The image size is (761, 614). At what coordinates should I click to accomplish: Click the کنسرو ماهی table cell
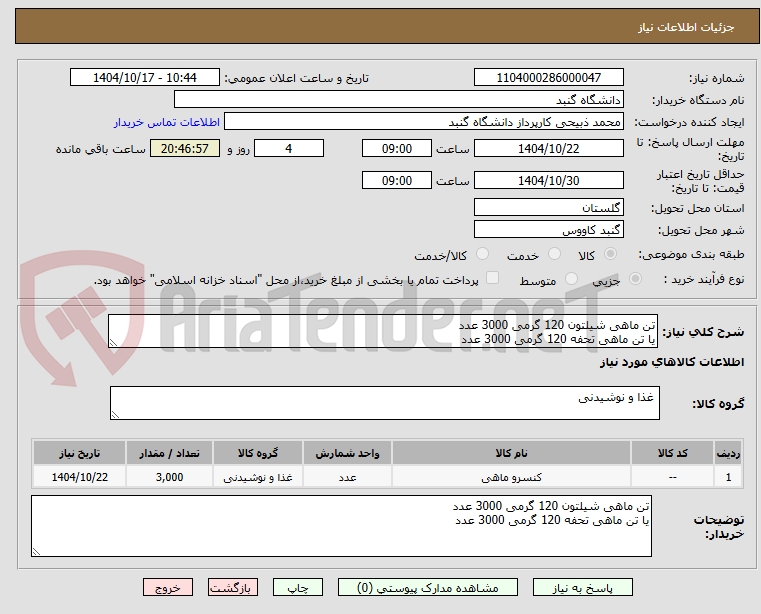click(511, 477)
